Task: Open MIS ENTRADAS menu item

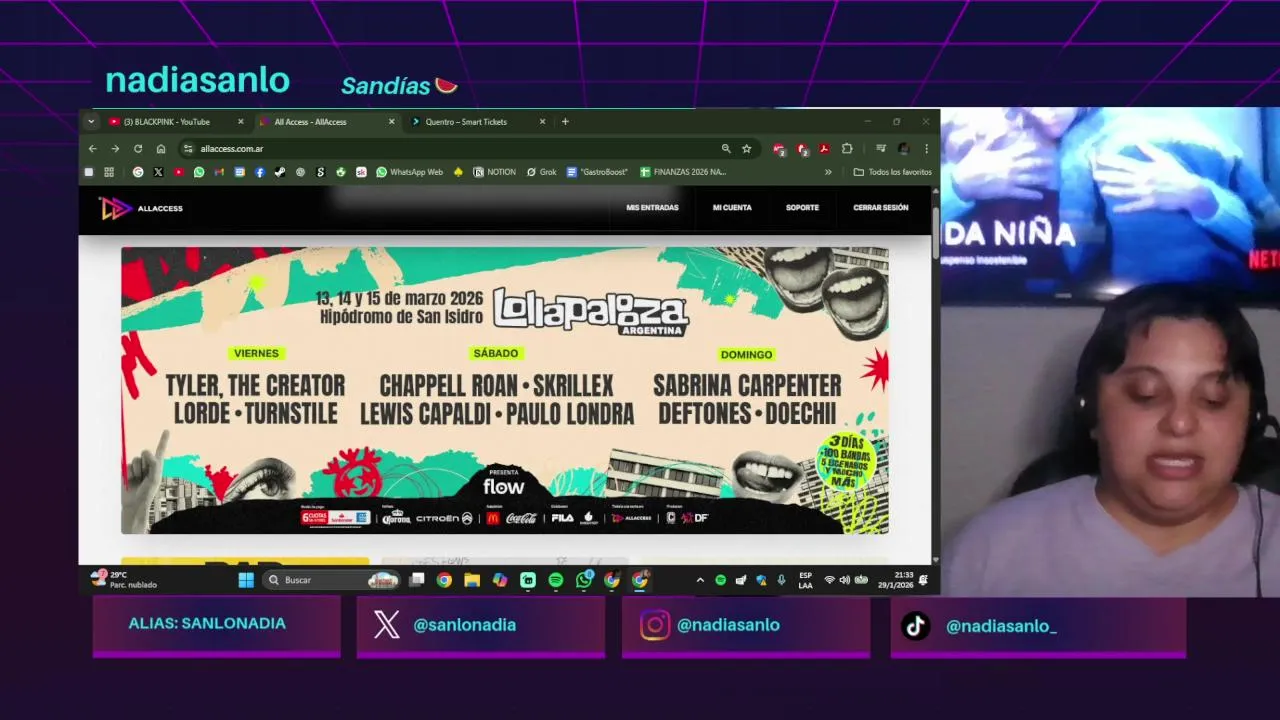Action: point(652,208)
